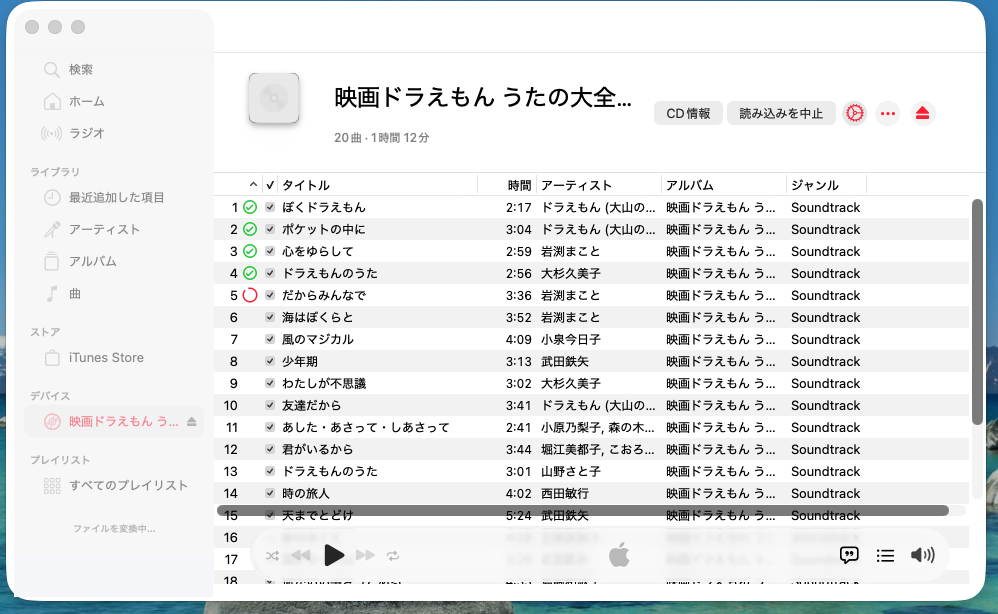Click the red import progress icon in header
This screenshot has height=614, width=998.
[x=854, y=113]
